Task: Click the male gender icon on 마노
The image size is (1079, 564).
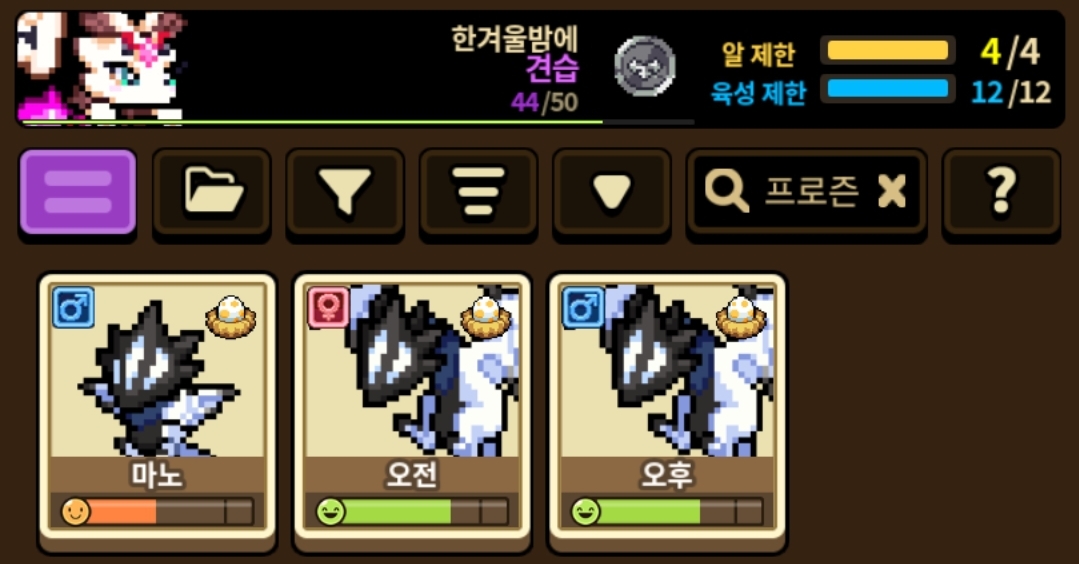Action: pos(74,307)
